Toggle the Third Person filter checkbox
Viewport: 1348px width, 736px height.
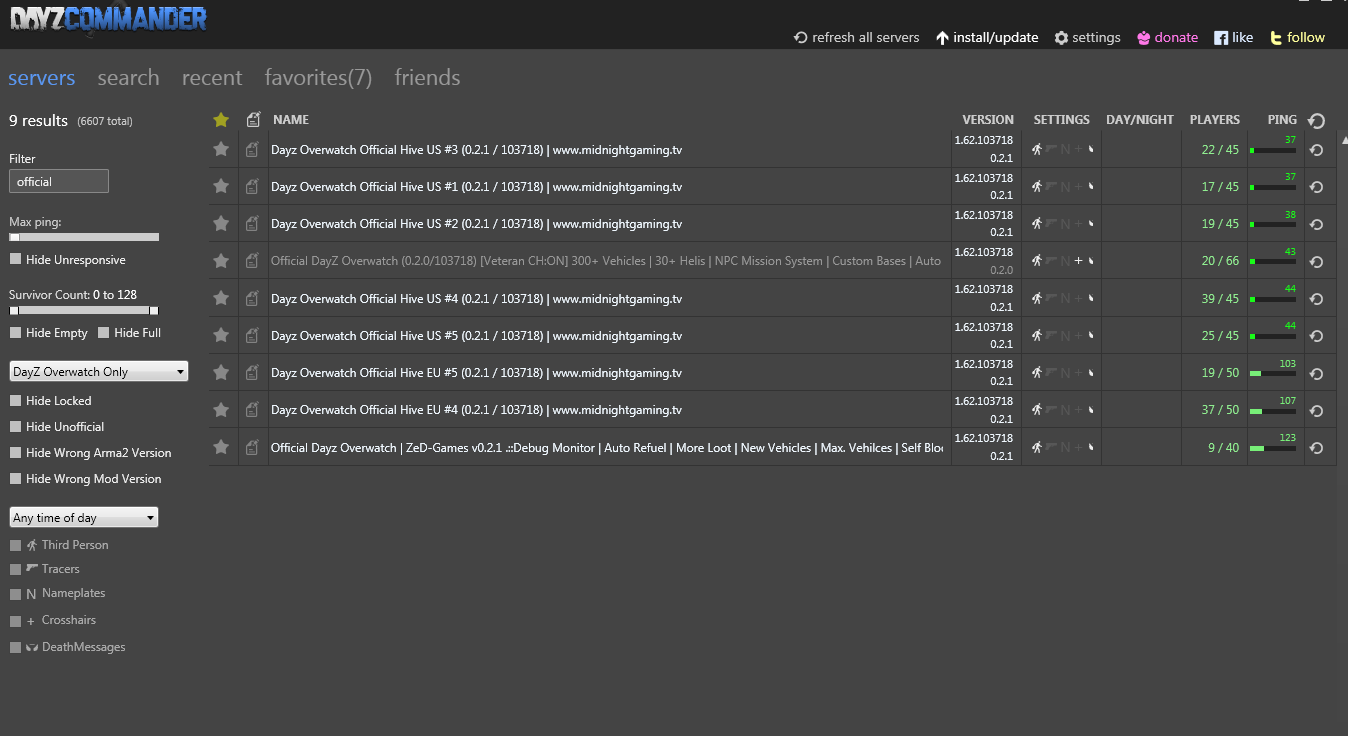(x=15, y=545)
